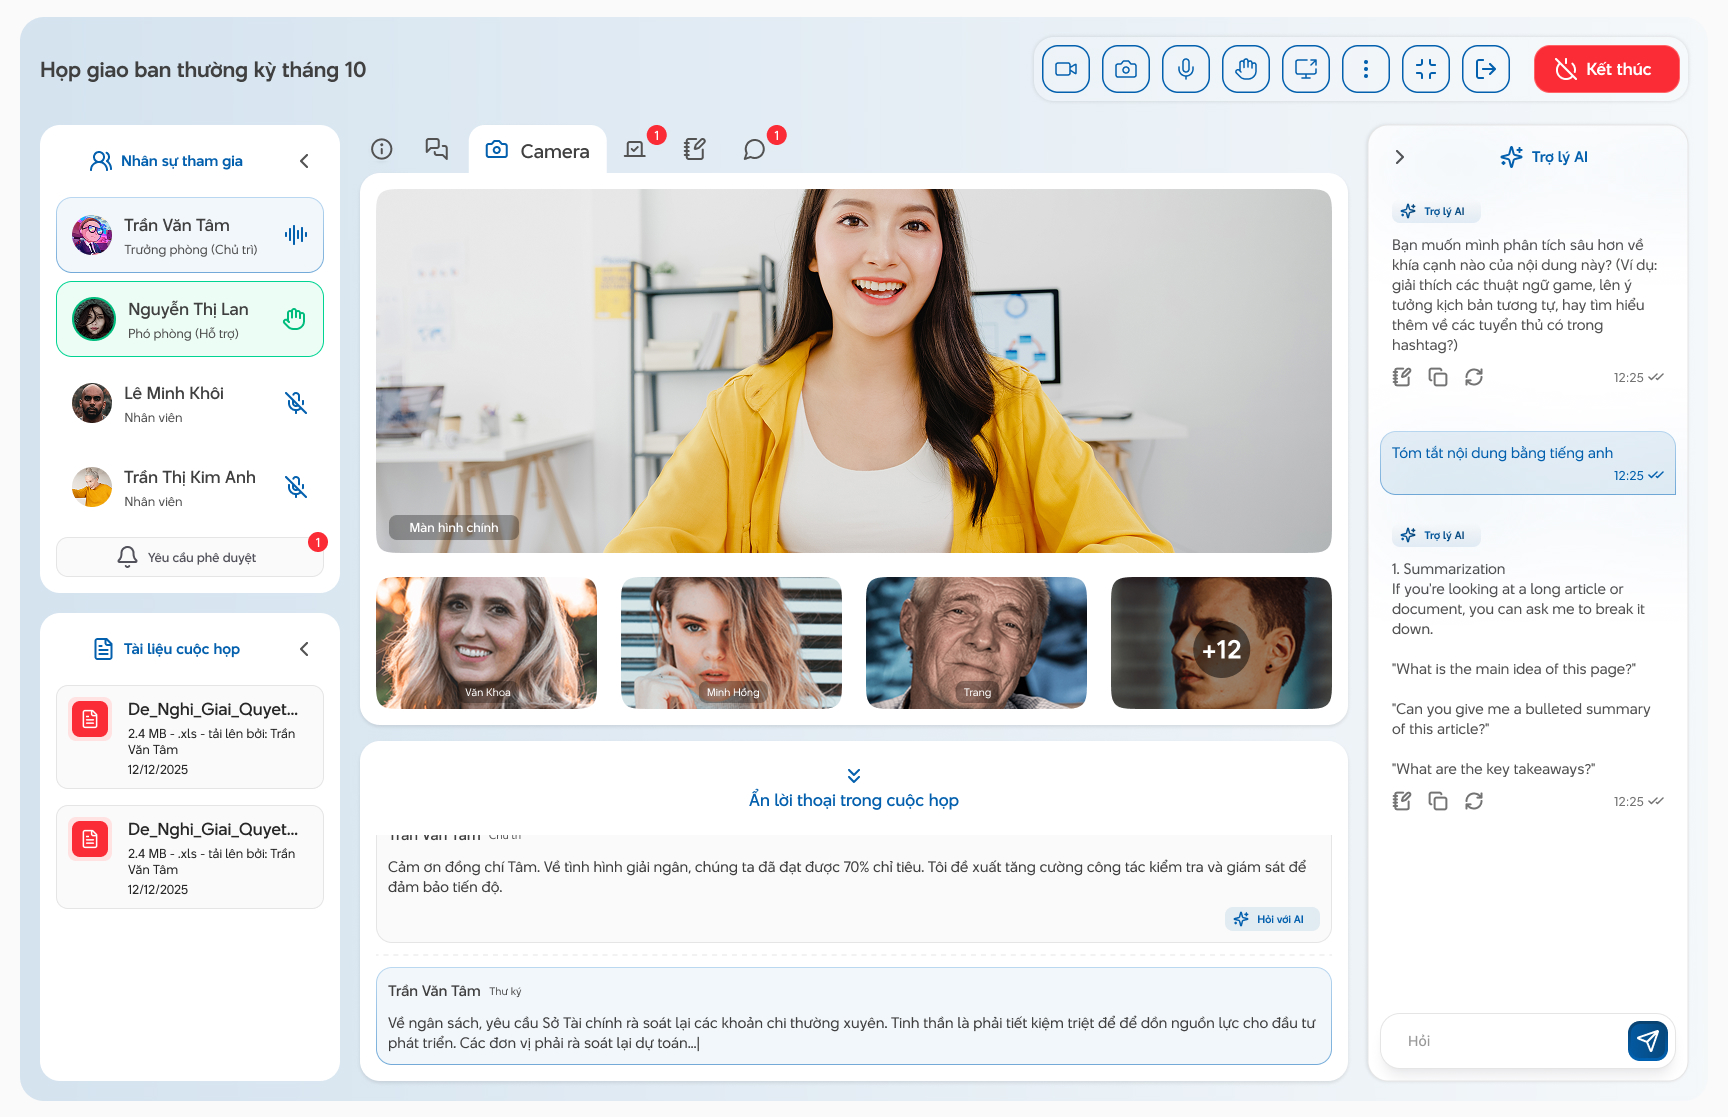Select the Minh Hồng video thumbnail
Screen dimensions: 1728x1117
731,643
